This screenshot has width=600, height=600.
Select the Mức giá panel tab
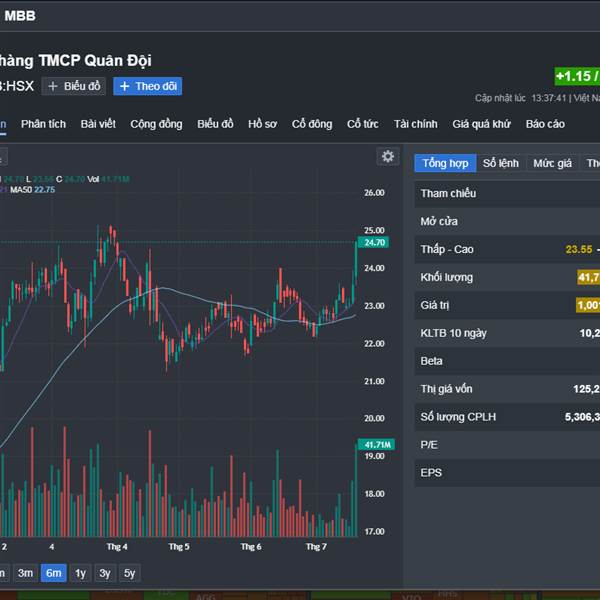coord(553,163)
